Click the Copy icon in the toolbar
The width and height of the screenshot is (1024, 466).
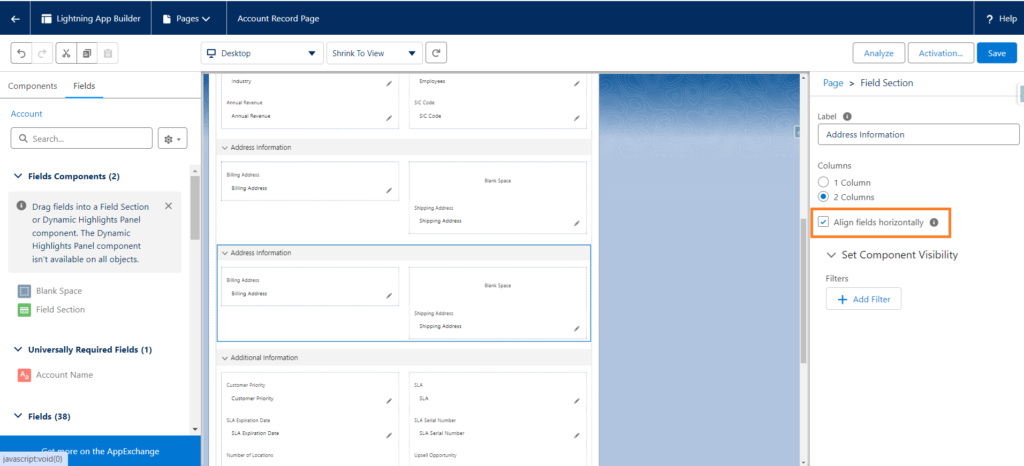tap(87, 54)
